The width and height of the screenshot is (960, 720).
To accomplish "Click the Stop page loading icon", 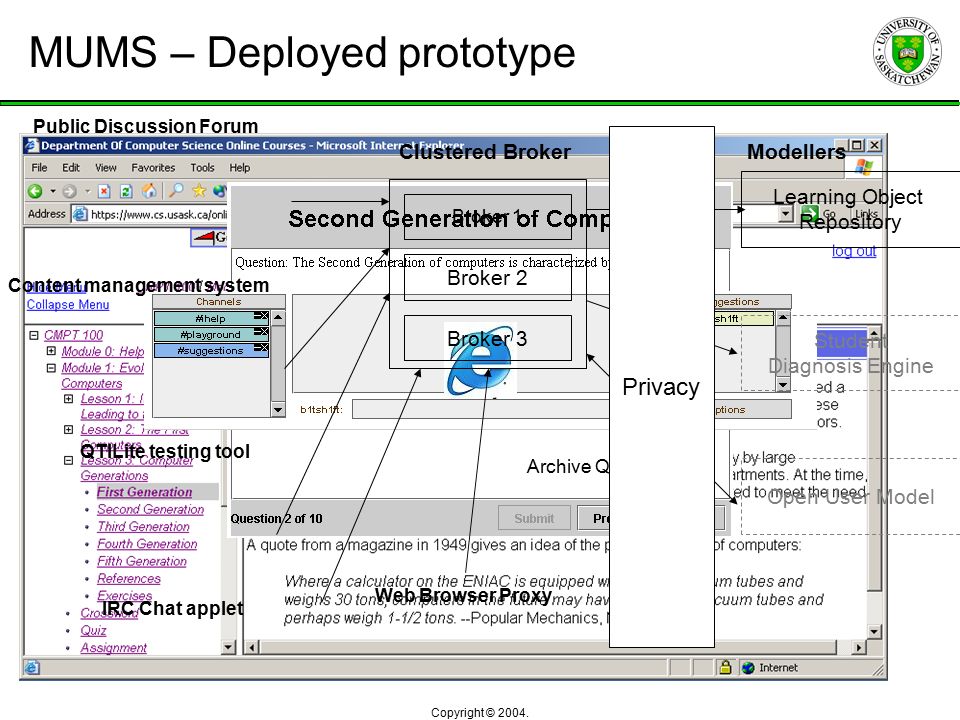I will (104, 191).
